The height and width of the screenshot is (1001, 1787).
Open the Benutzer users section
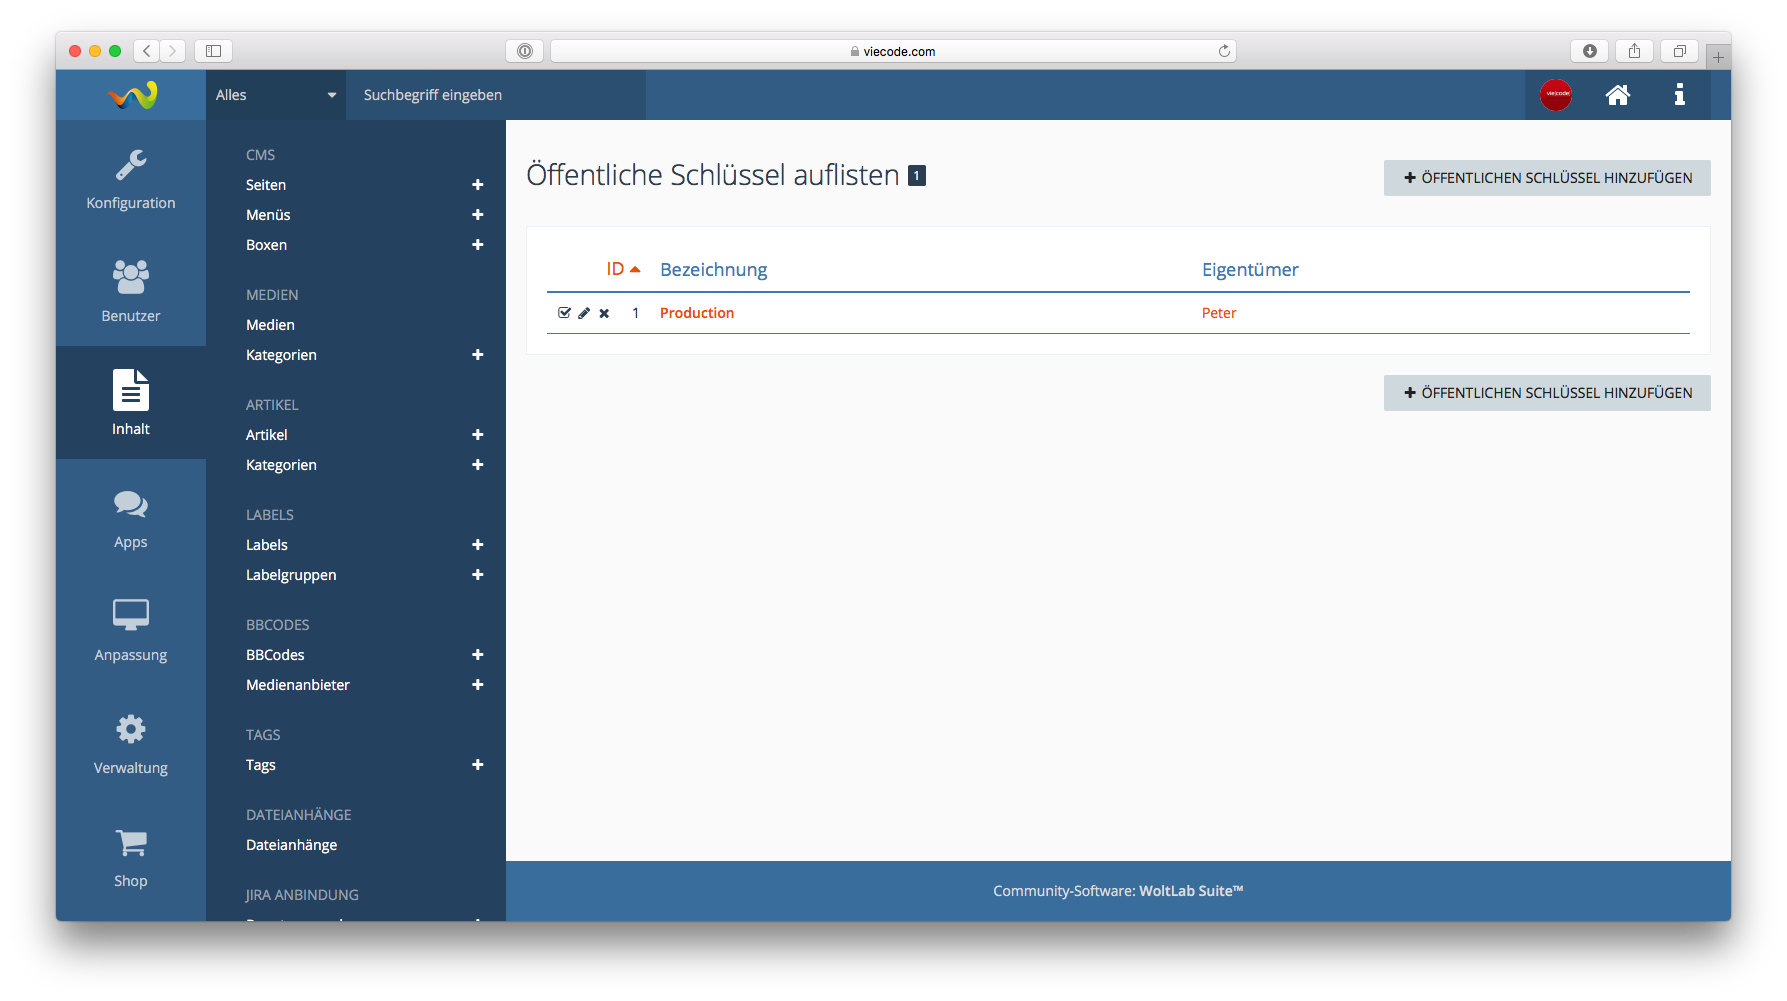click(x=131, y=291)
